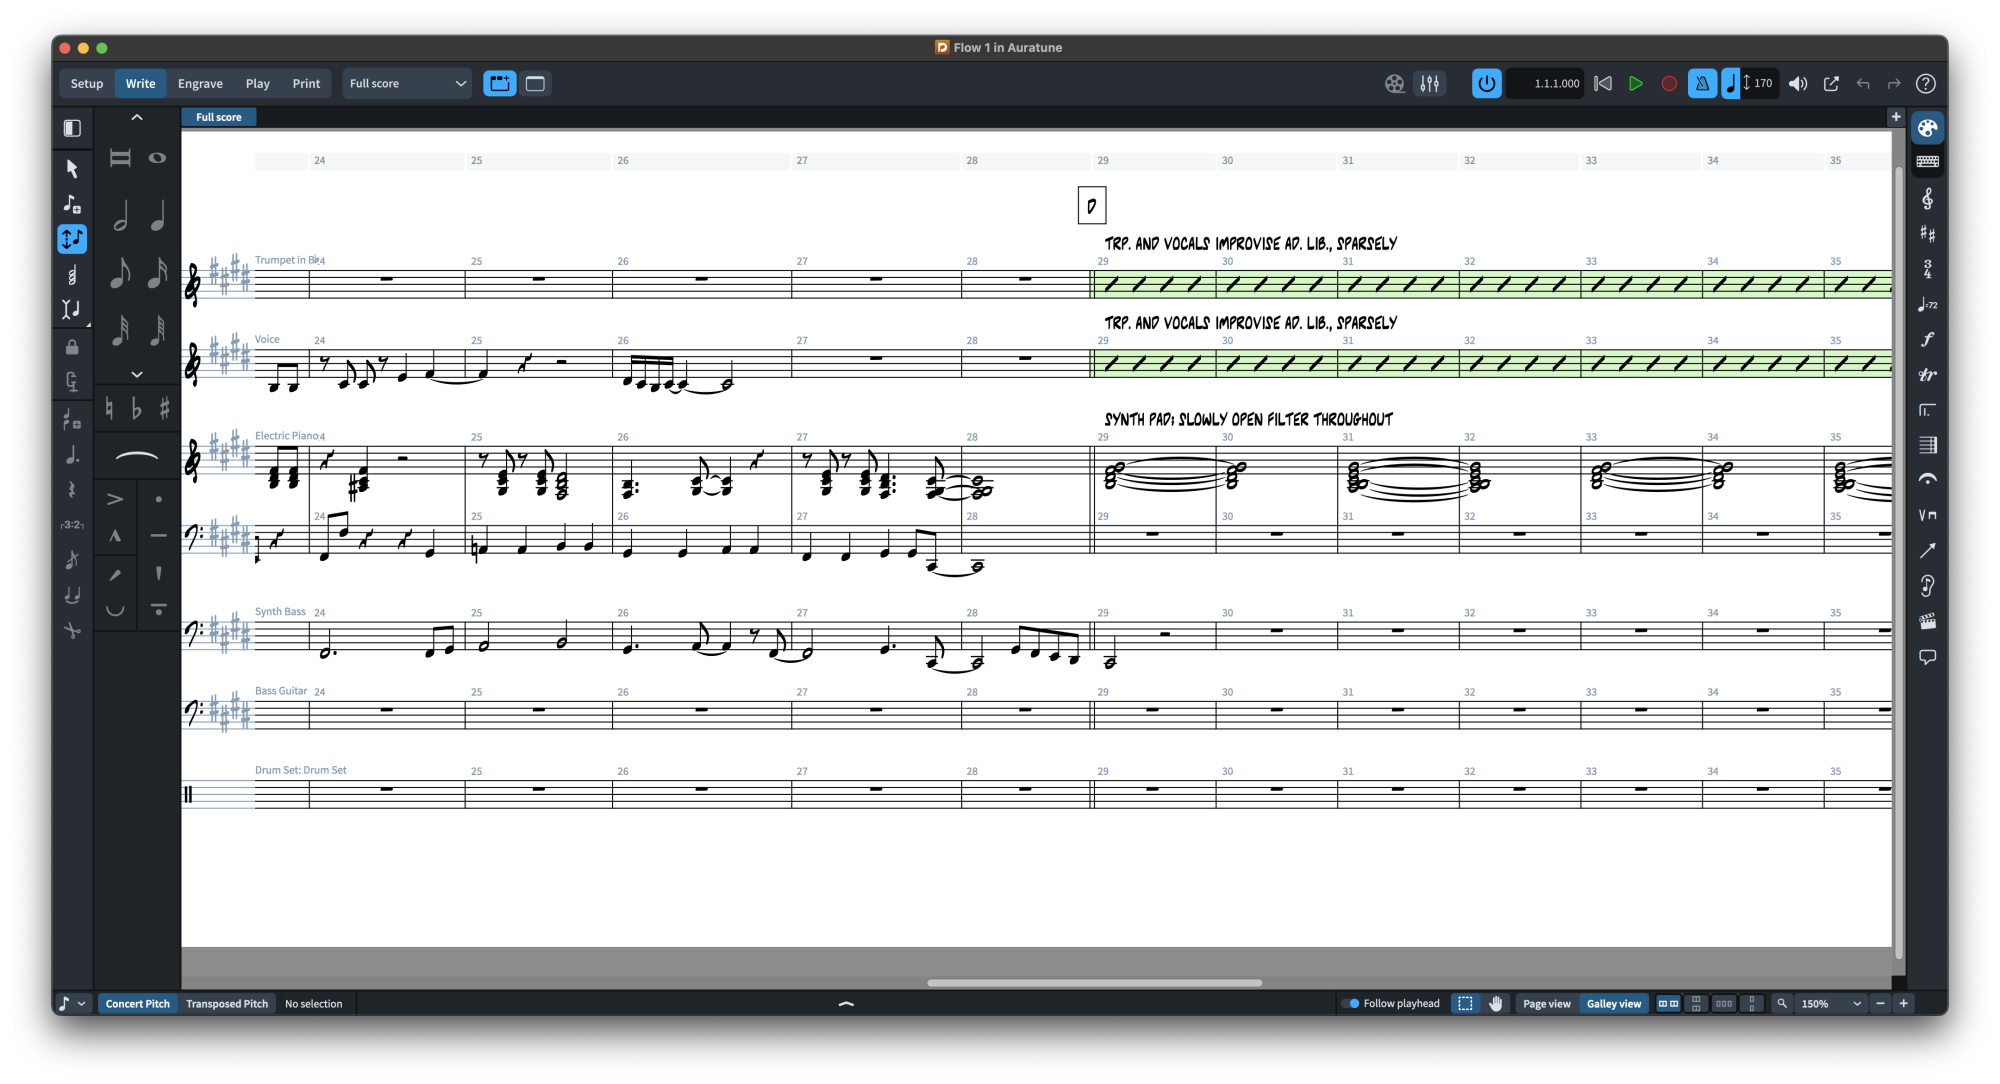Image resolution: width=2000 pixels, height=1084 pixels.
Task: Open the Clefs panel icon
Action: coord(1927,199)
